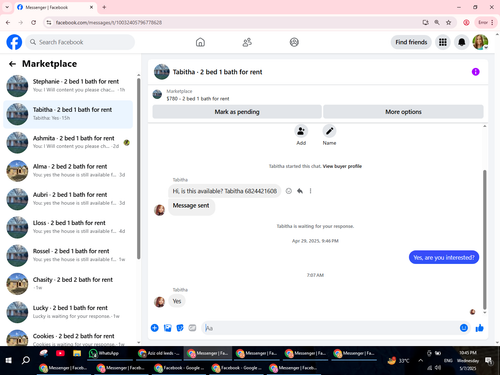Bookmark this page with star icon
The height and width of the screenshot is (375, 500).
(449, 22)
